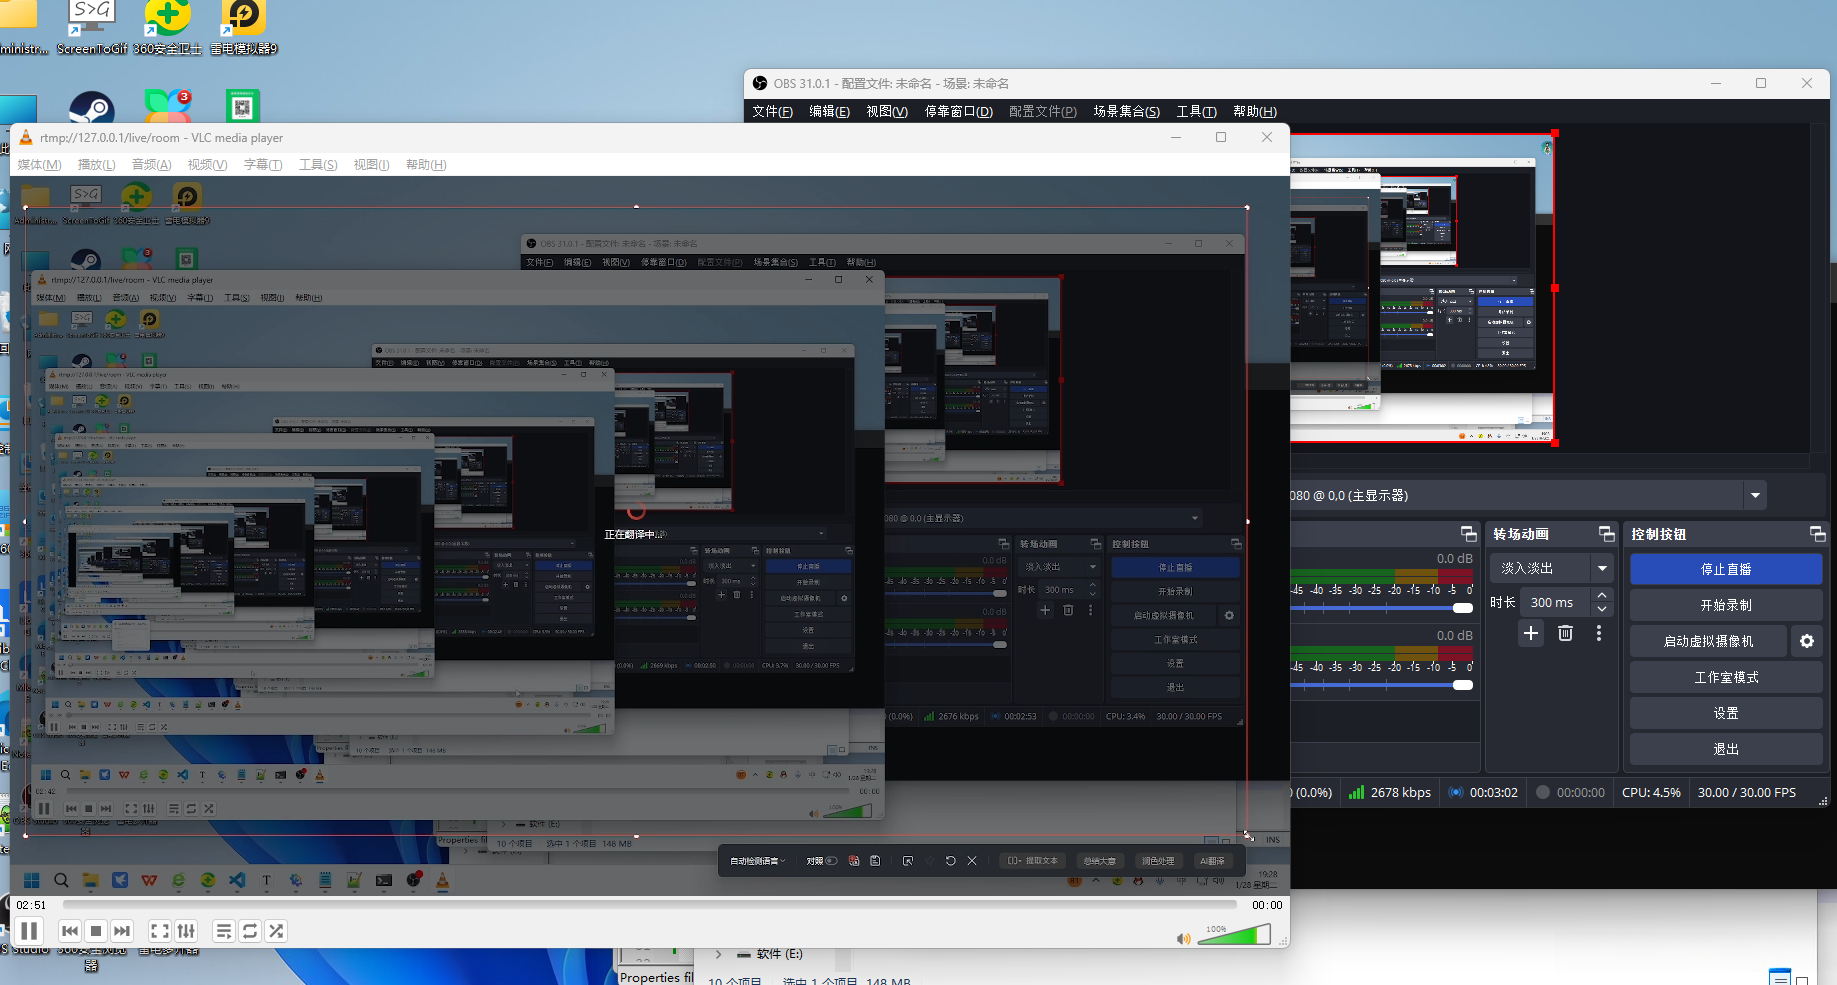The image size is (1837, 985).
Task: Click the AI翻译 button
Action: 1212,861
